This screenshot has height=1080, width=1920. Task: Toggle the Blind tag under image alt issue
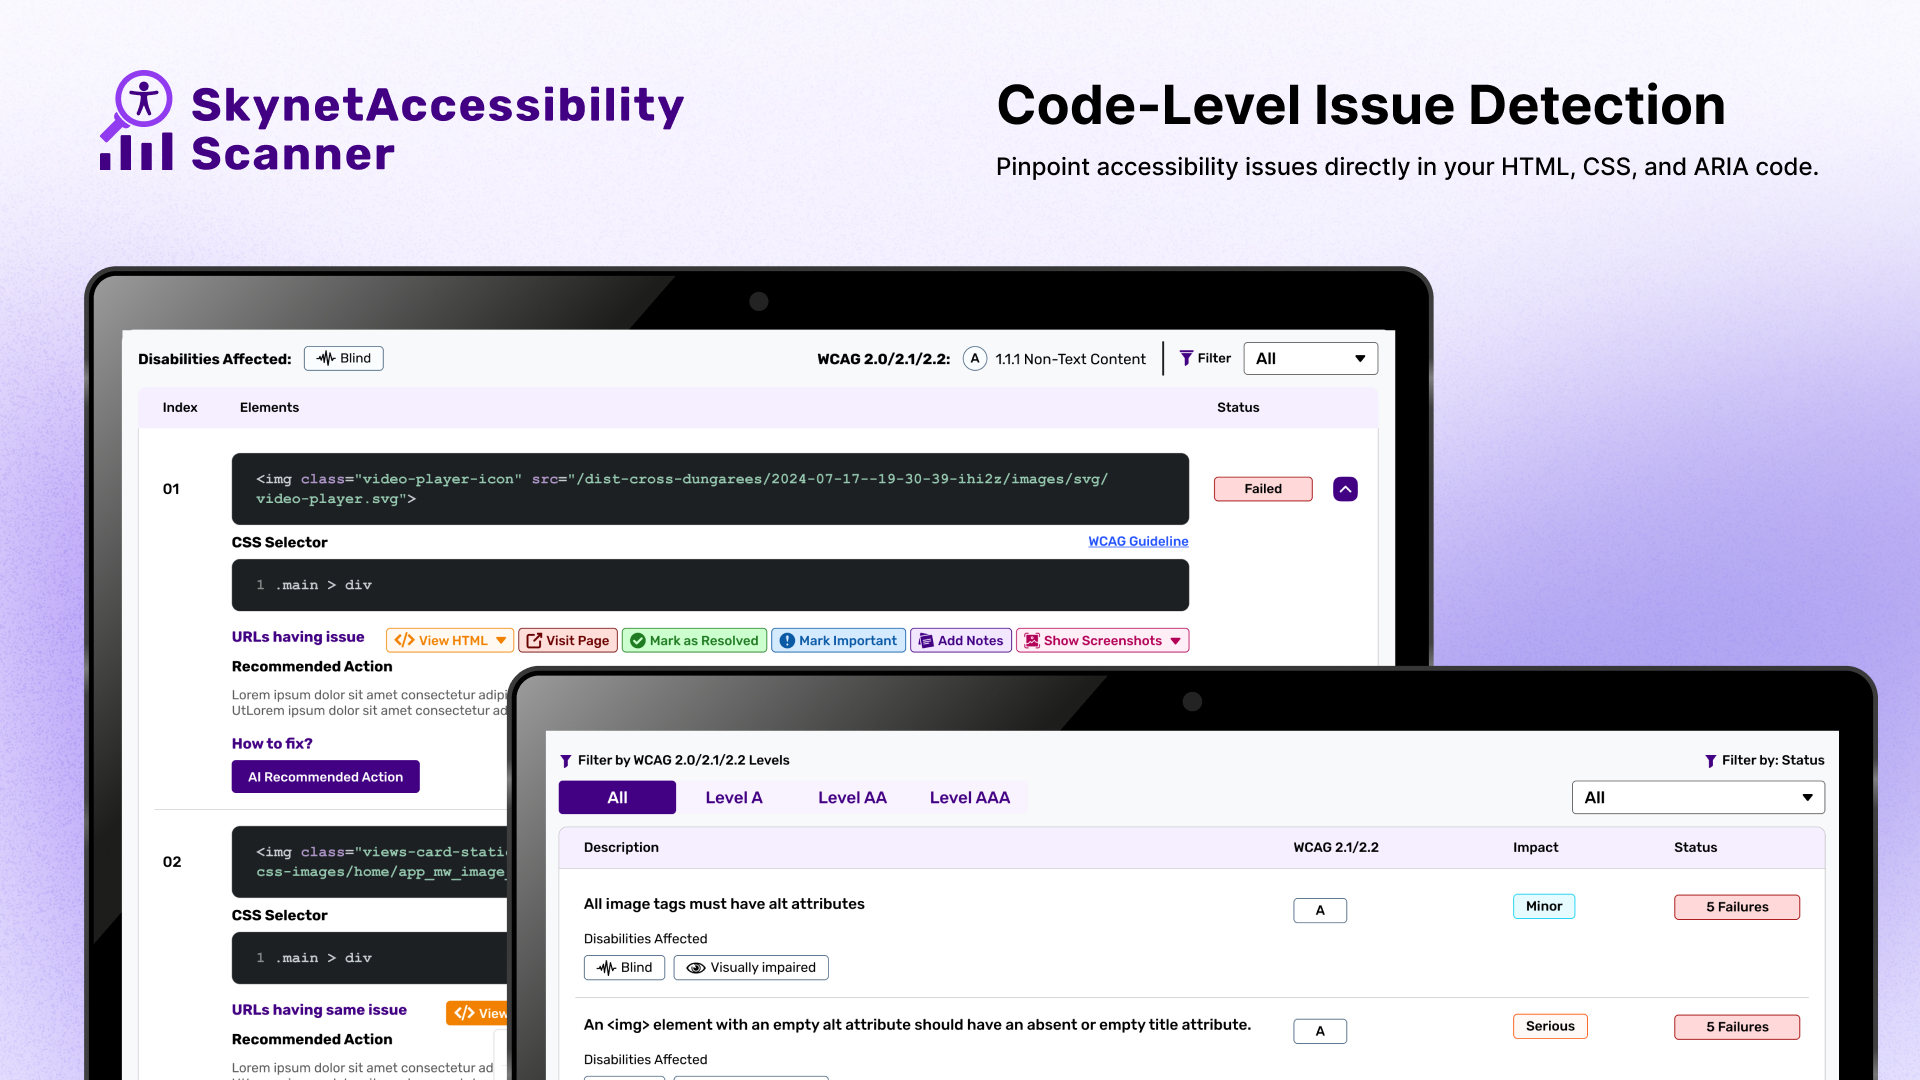tap(624, 967)
